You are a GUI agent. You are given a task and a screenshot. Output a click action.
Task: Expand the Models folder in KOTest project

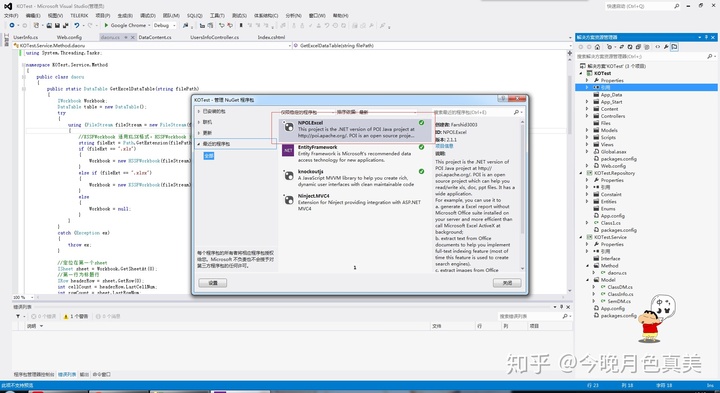click(x=587, y=130)
